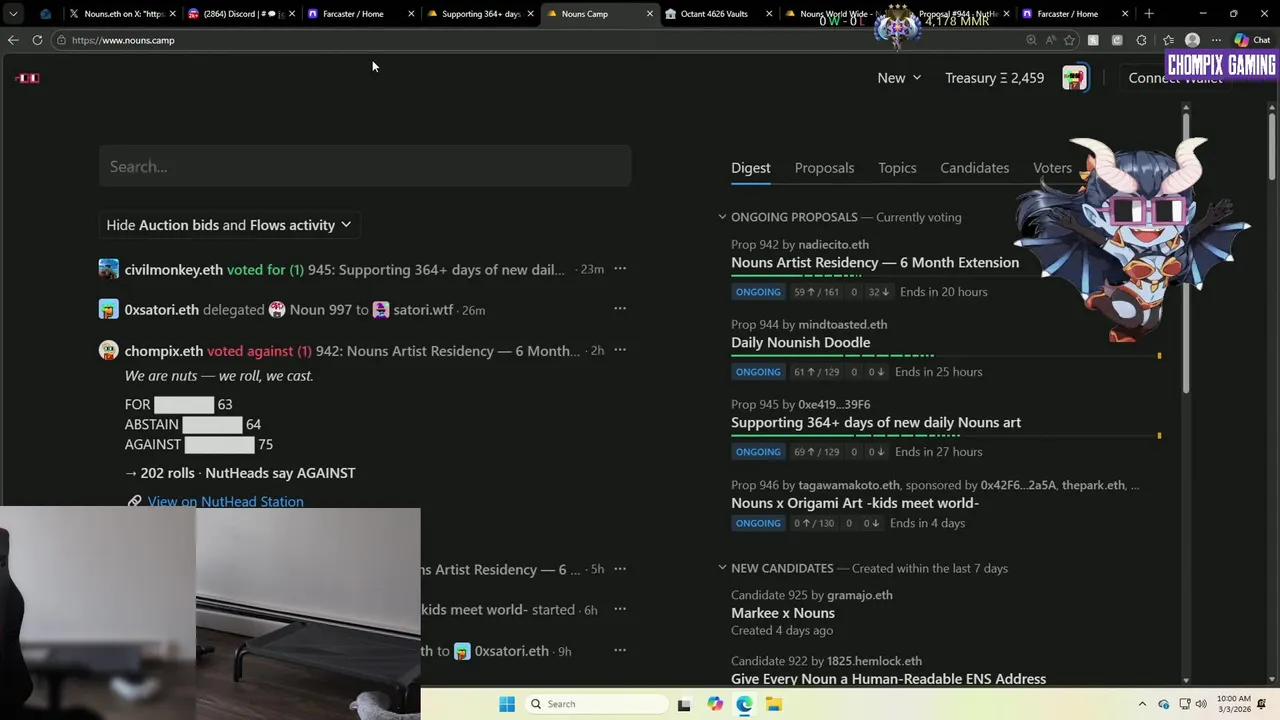Open the browser profile avatar
Screen dimensions: 1280x720
(1192, 40)
